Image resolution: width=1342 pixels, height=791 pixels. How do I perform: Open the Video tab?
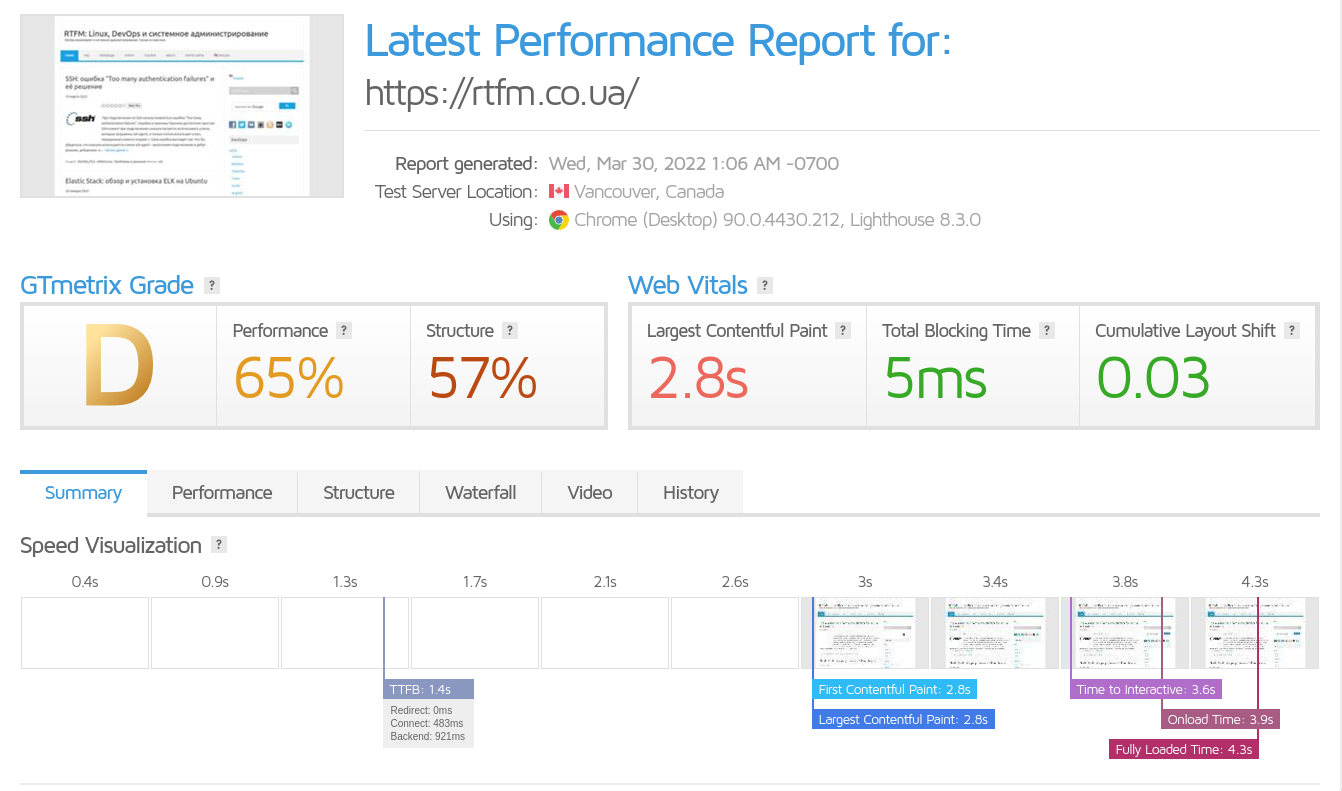pyautogui.click(x=590, y=493)
